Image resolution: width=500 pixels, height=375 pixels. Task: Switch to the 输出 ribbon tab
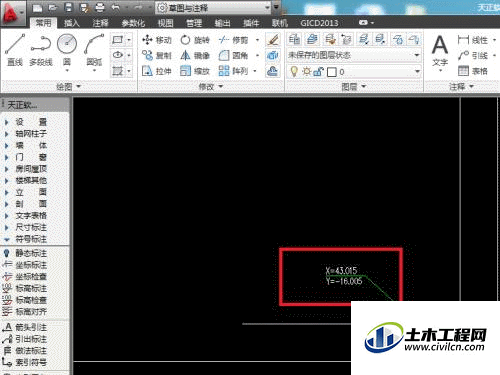click(x=222, y=23)
